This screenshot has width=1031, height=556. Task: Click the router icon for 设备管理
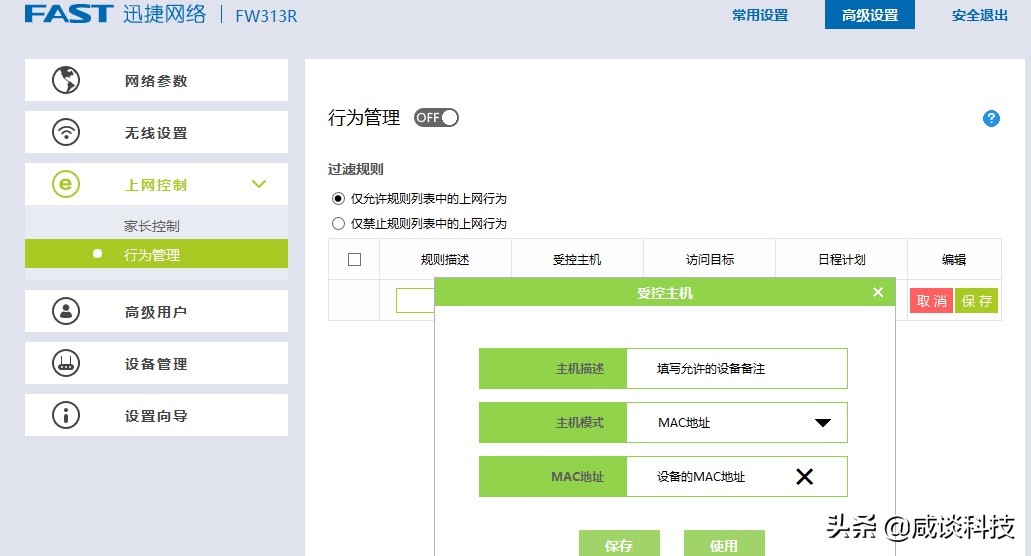(66, 363)
